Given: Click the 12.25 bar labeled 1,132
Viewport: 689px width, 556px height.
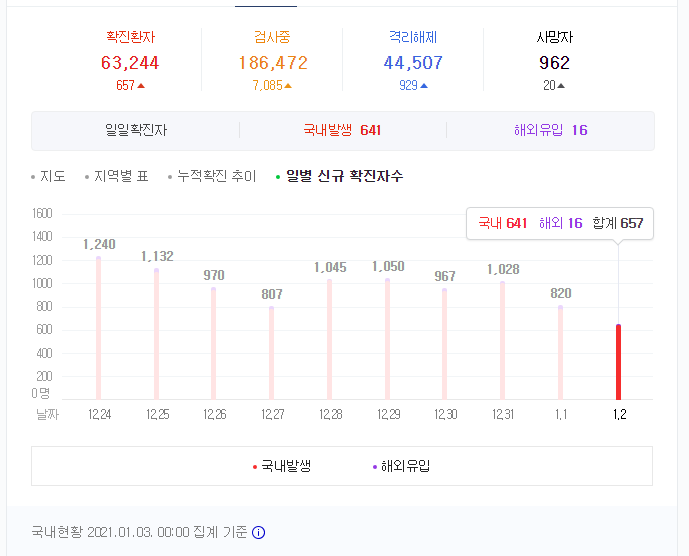Looking at the screenshot, I should 156,334.
